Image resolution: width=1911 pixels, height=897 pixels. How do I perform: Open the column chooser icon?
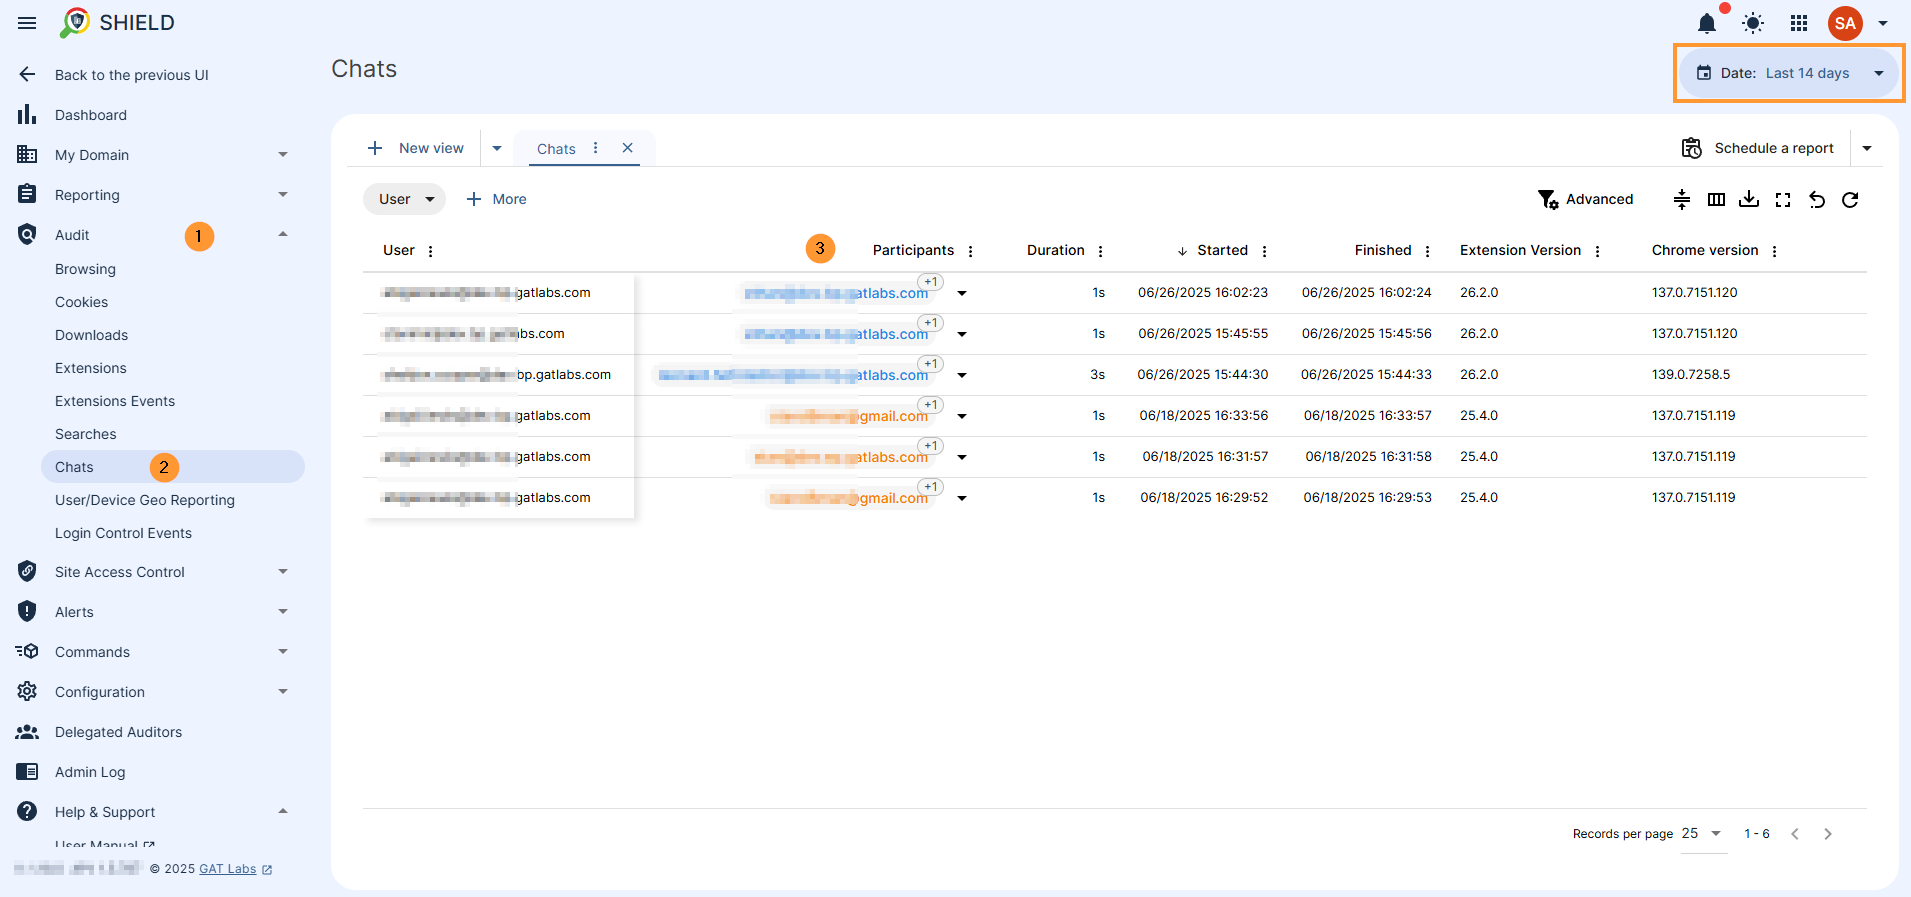coord(1716,200)
